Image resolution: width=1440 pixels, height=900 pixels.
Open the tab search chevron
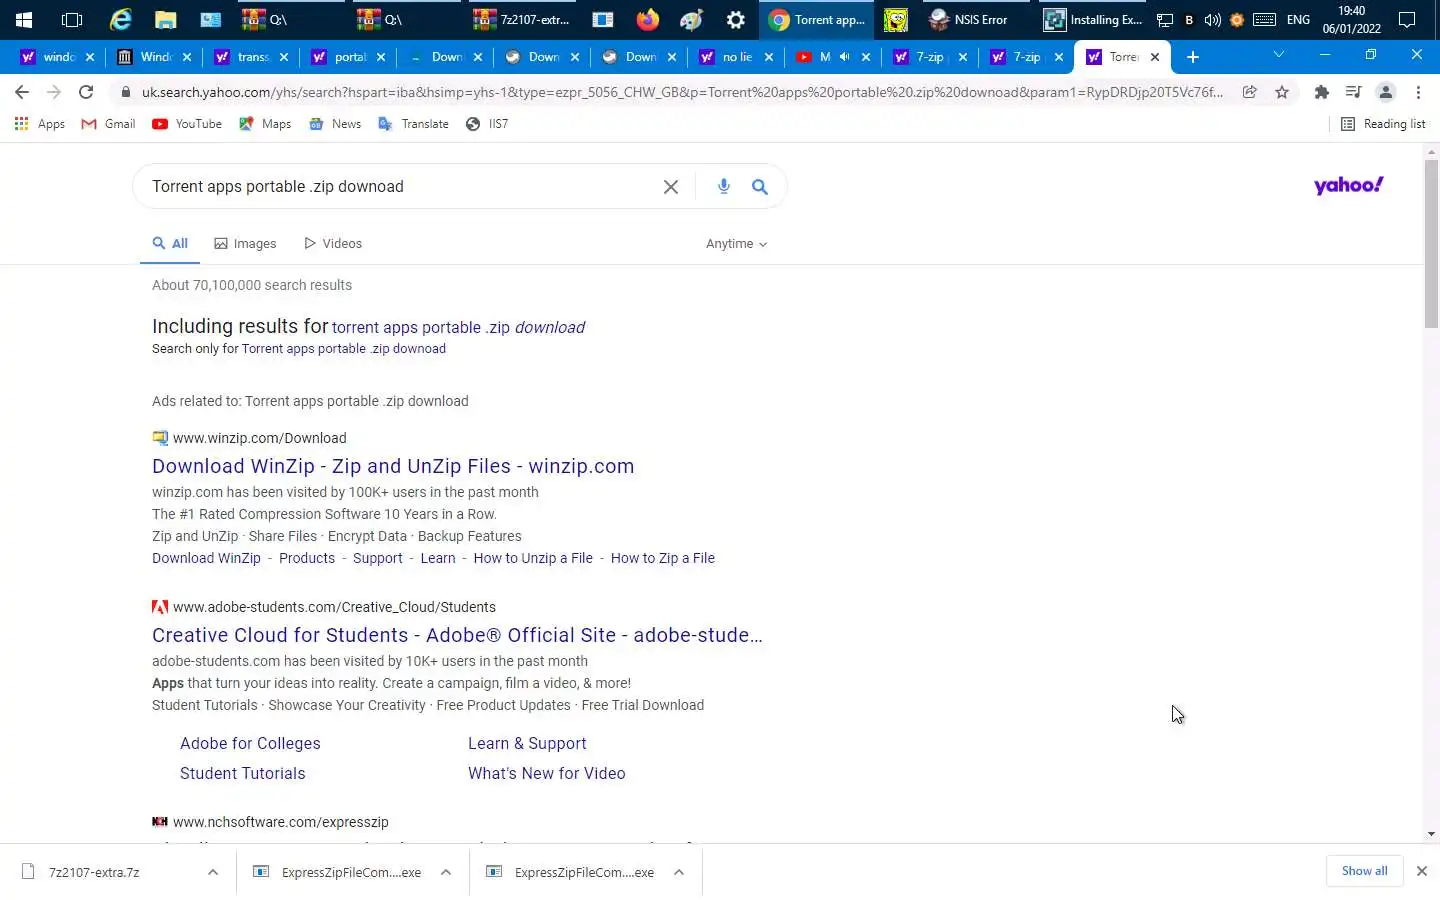[1278, 55]
